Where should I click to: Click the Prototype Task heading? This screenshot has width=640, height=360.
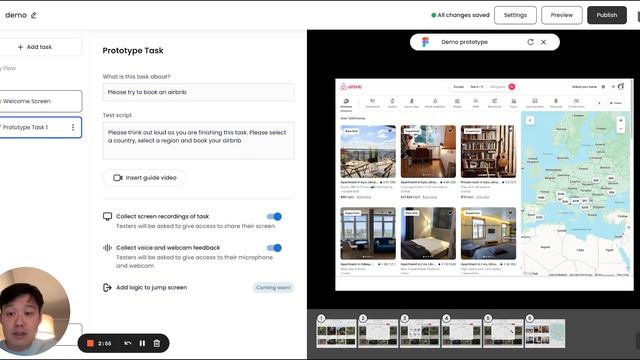tap(133, 51)
